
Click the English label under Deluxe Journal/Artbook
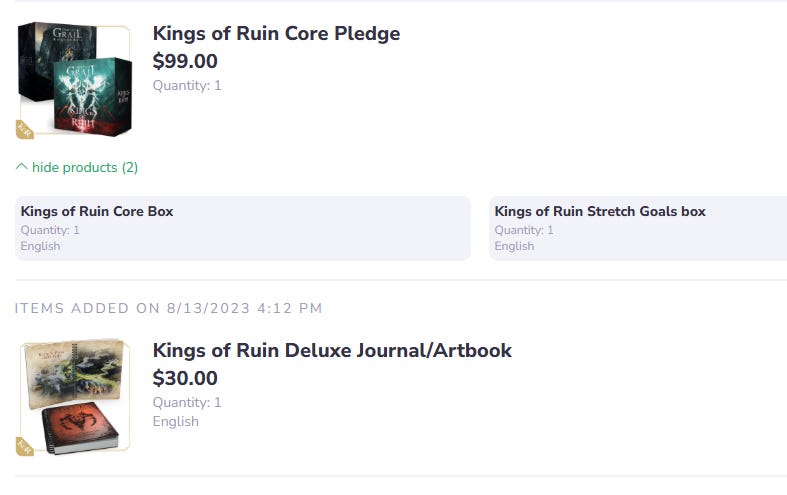pos(175,421)
